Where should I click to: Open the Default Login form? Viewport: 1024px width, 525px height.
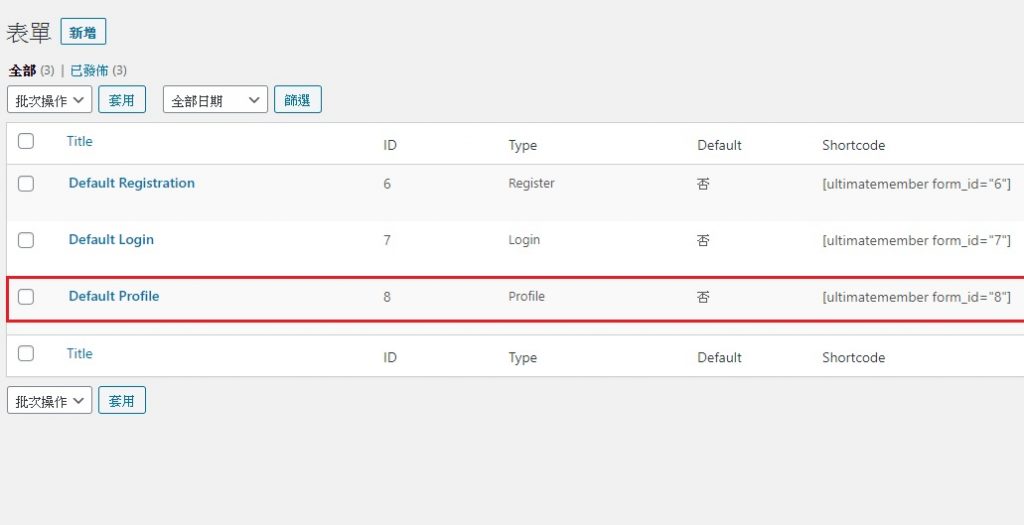(x=111, y=240)
